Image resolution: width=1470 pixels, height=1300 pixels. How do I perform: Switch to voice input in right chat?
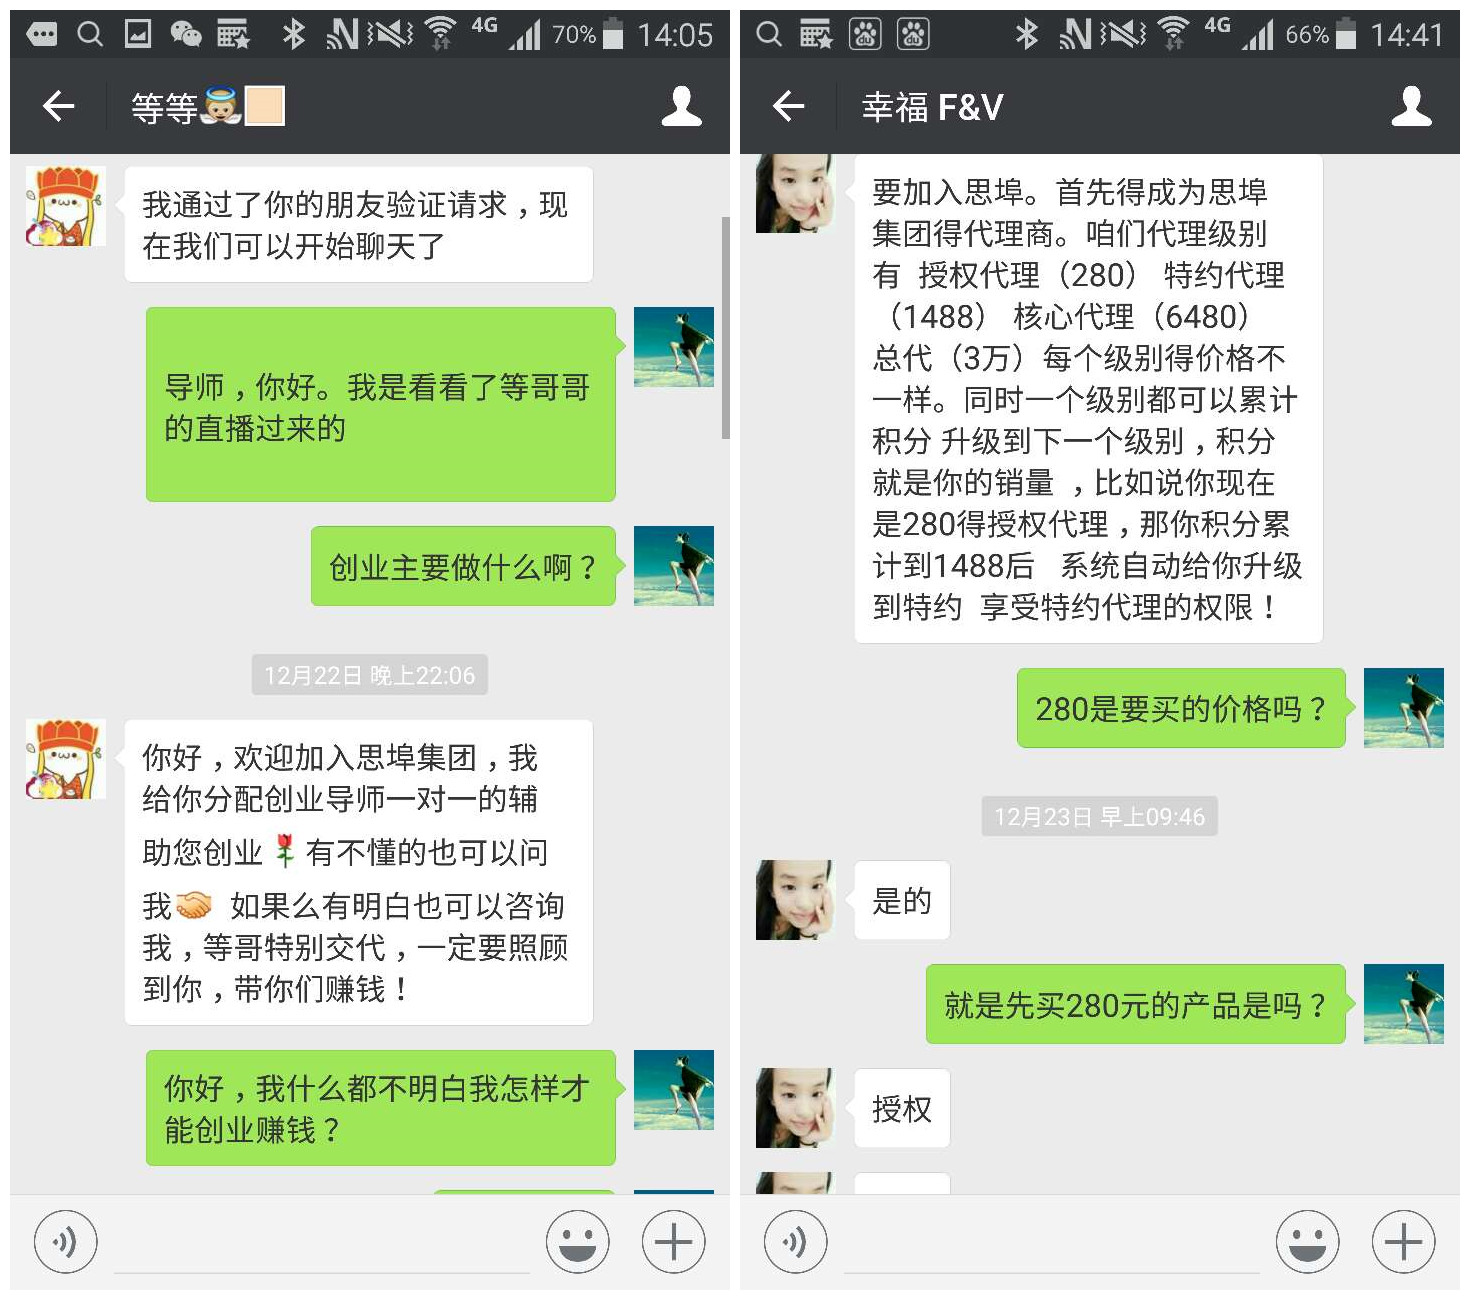[795, 1242]
